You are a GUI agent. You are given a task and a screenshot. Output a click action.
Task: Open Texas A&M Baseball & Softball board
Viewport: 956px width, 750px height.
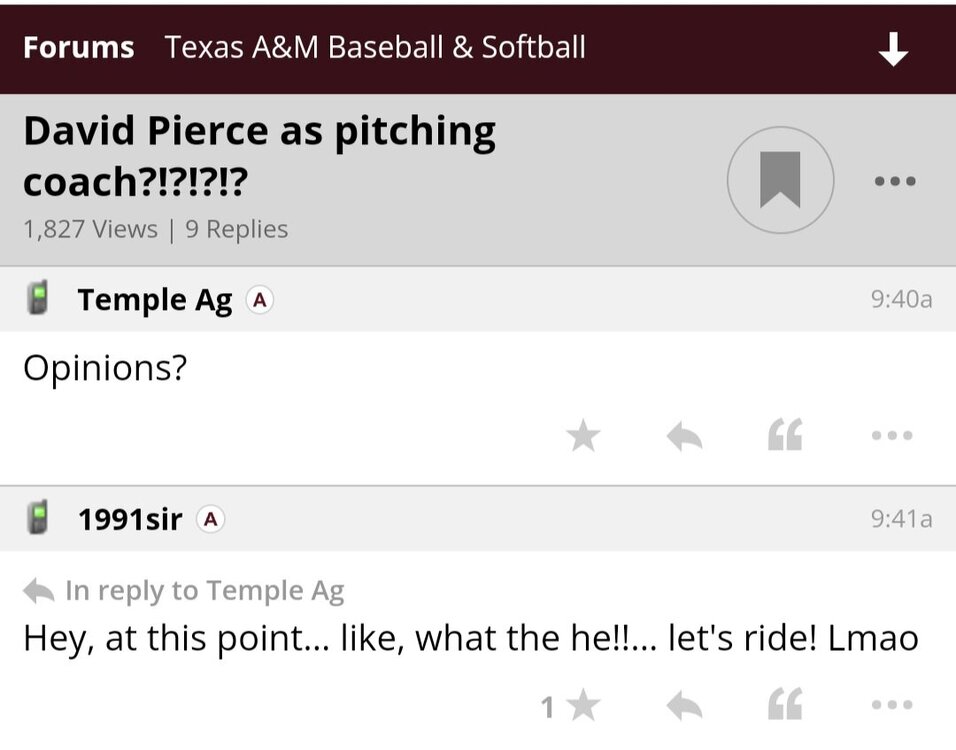click(375, 47)
